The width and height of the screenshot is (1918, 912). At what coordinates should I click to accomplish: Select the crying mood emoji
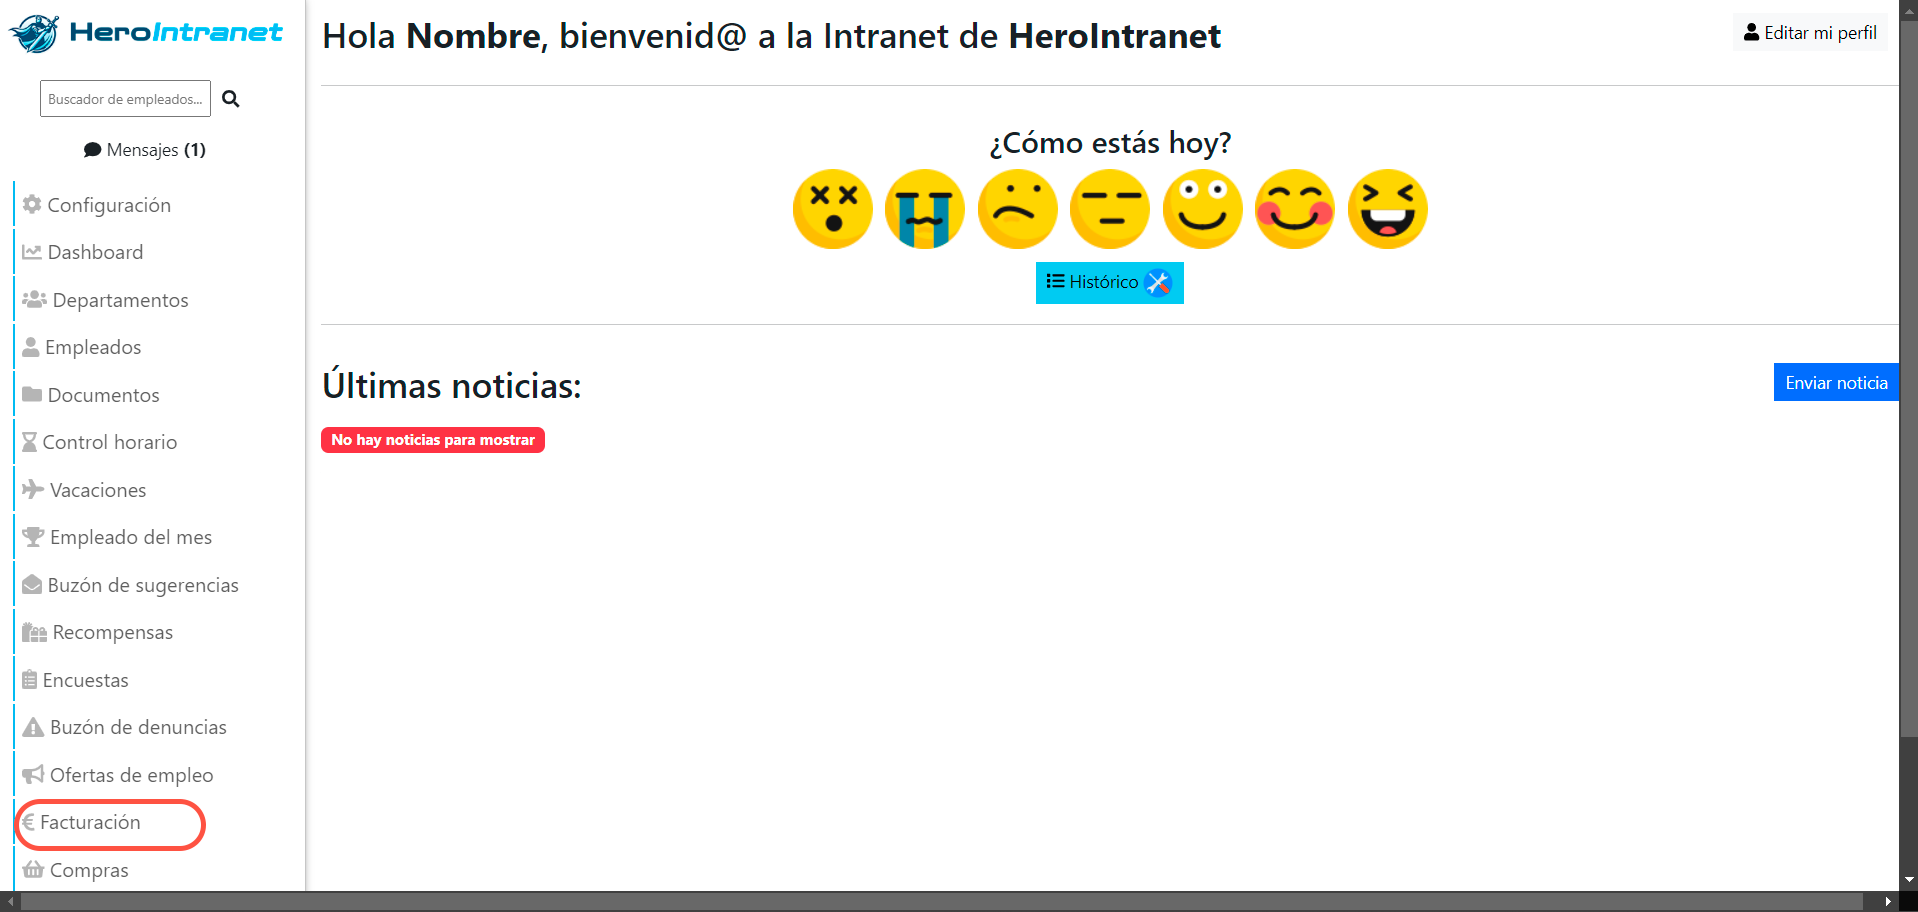[x=925, y=209]
